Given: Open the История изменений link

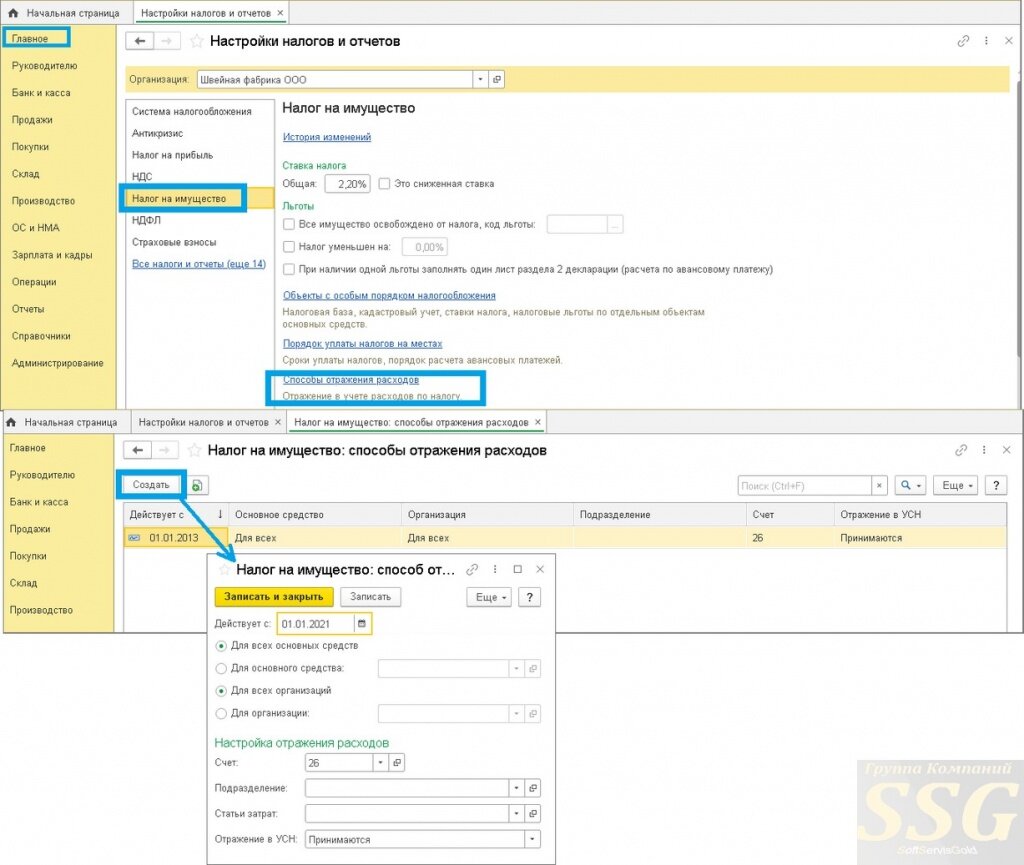Looking at the screenshot, I should (327, 137).
